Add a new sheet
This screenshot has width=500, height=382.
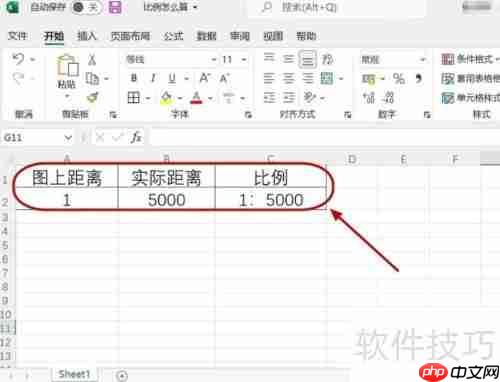[122, 376]
